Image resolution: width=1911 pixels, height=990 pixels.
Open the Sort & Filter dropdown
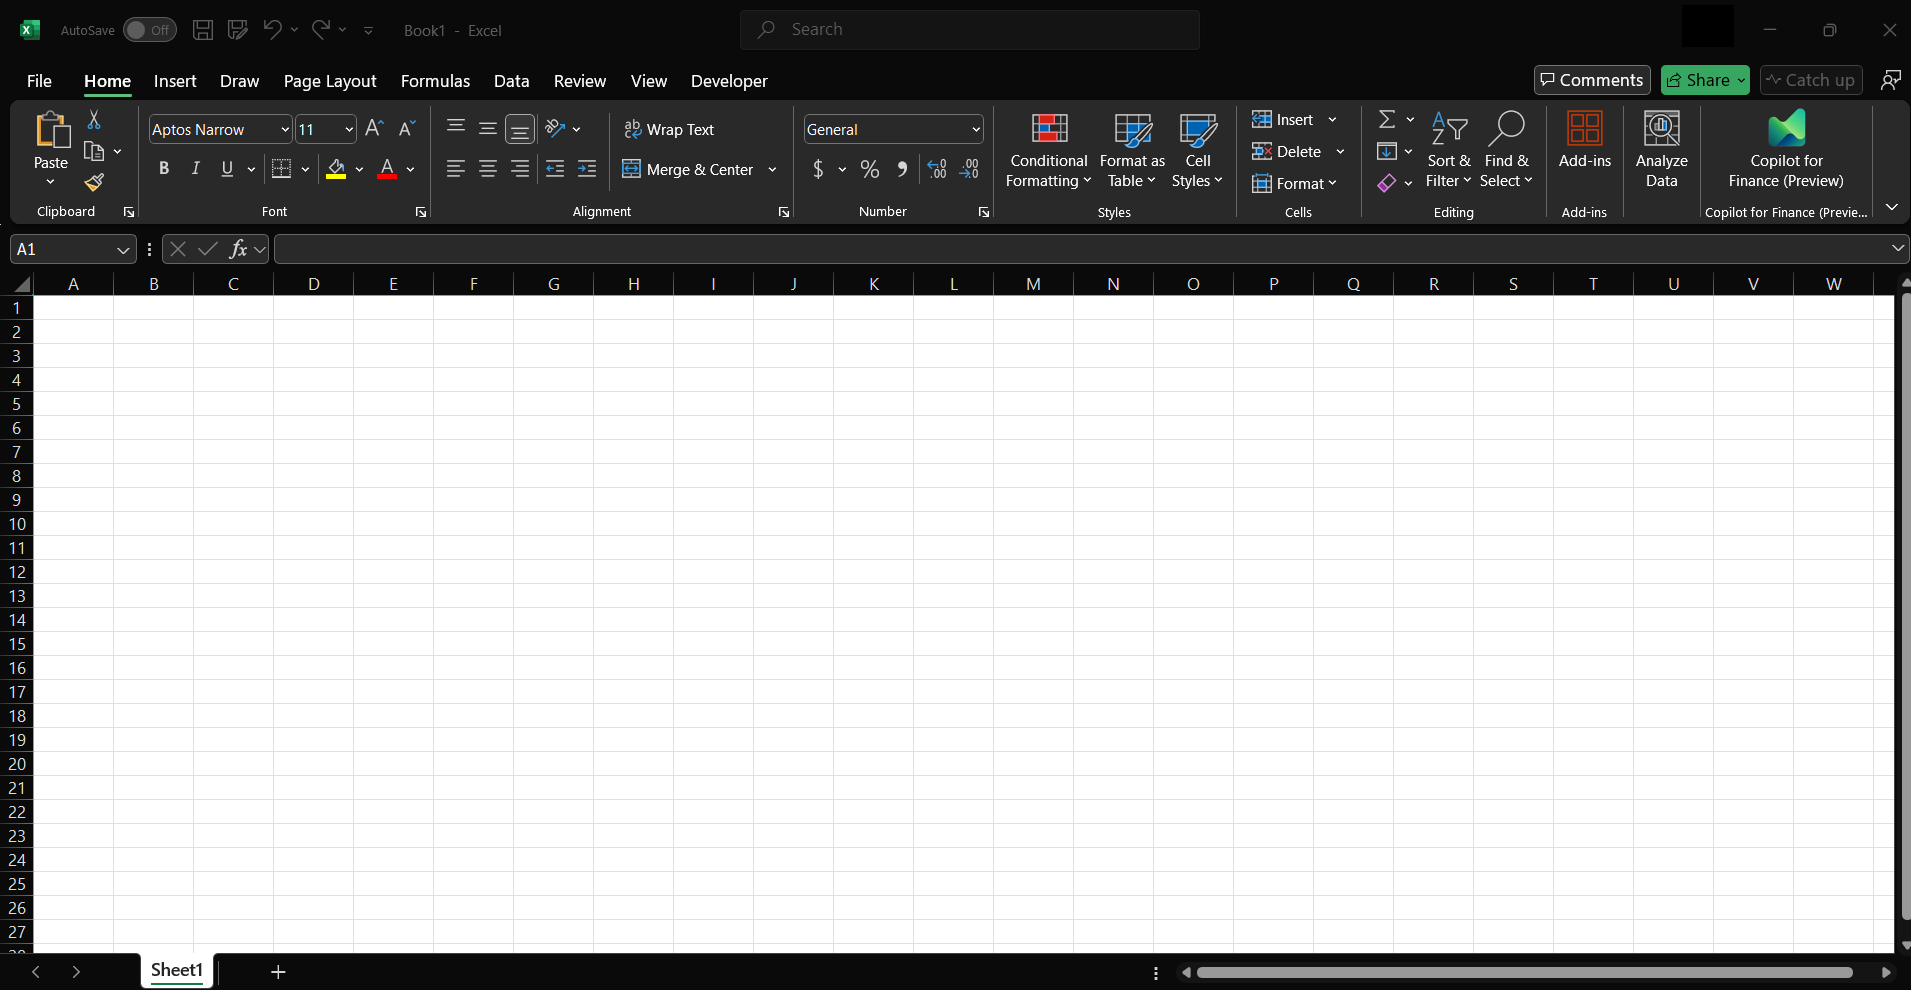click(x=1449, y=149)
